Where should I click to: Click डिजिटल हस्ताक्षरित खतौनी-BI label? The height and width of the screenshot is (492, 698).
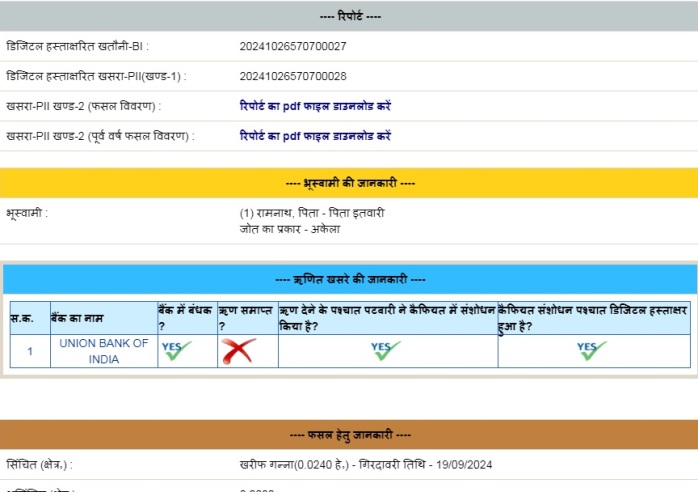coord(77,46)
